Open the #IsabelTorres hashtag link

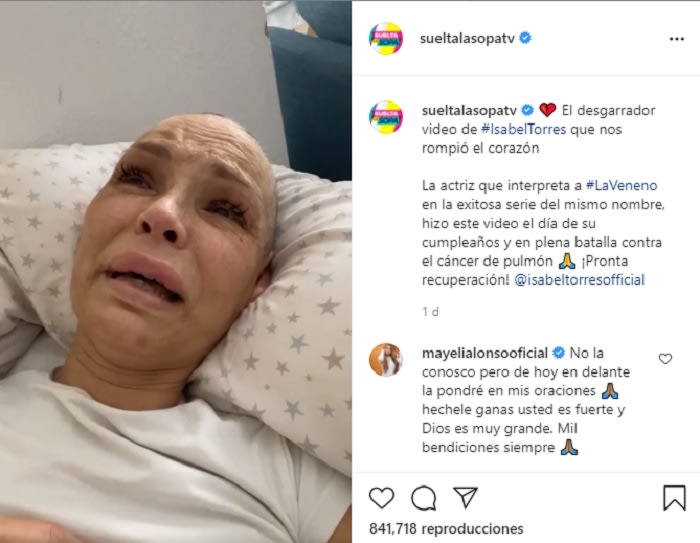pos(523,129)
